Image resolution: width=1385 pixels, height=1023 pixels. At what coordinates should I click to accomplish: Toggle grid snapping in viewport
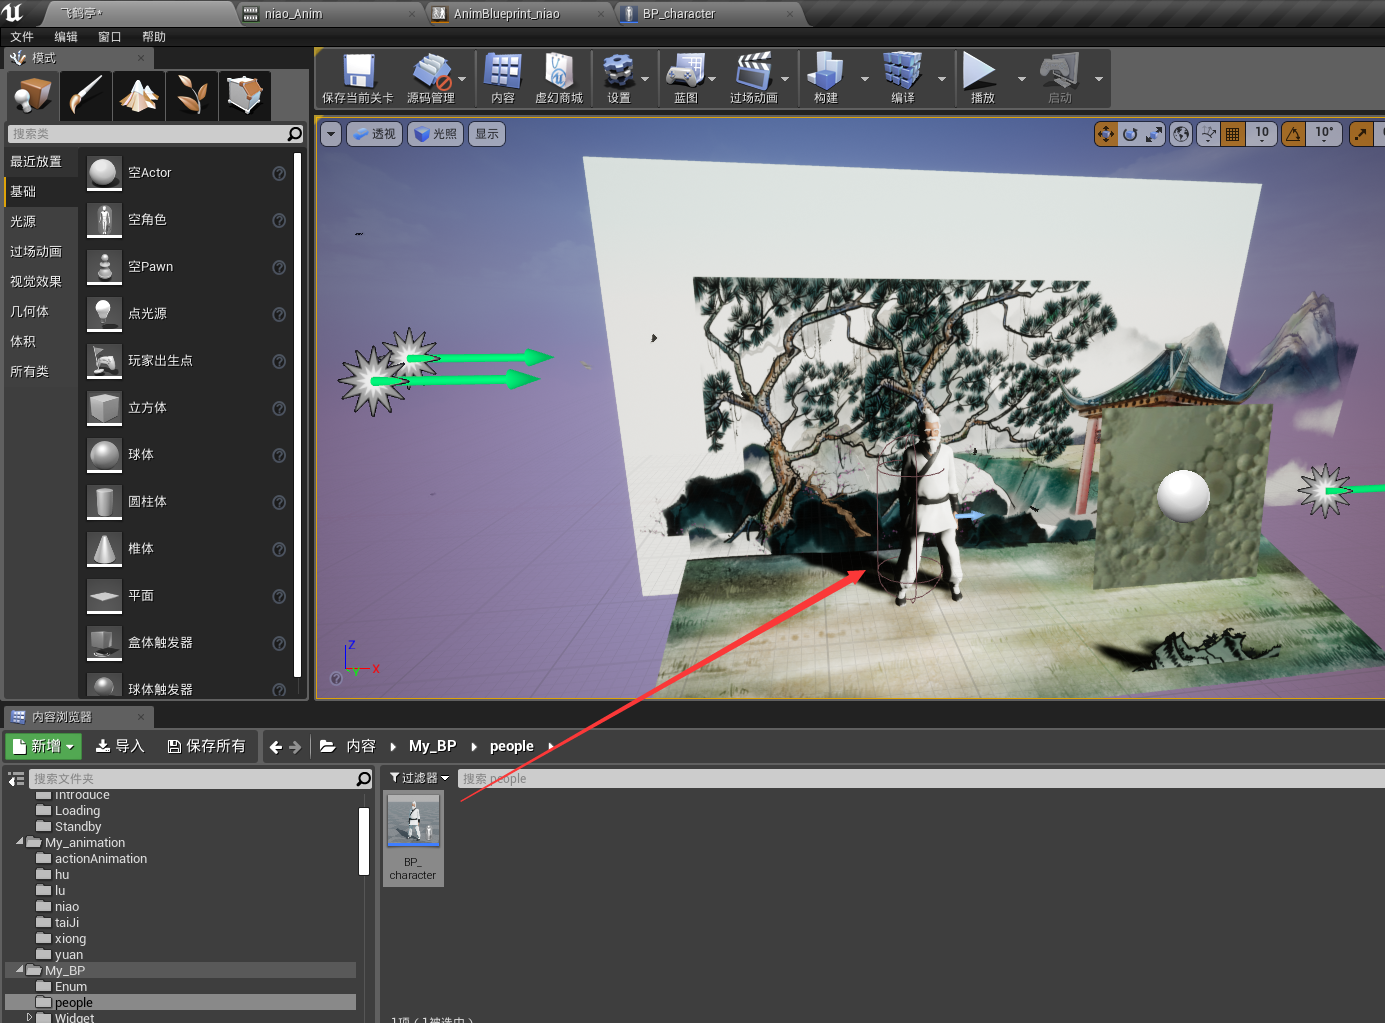pyautogui.click(x=1233, y=134)
